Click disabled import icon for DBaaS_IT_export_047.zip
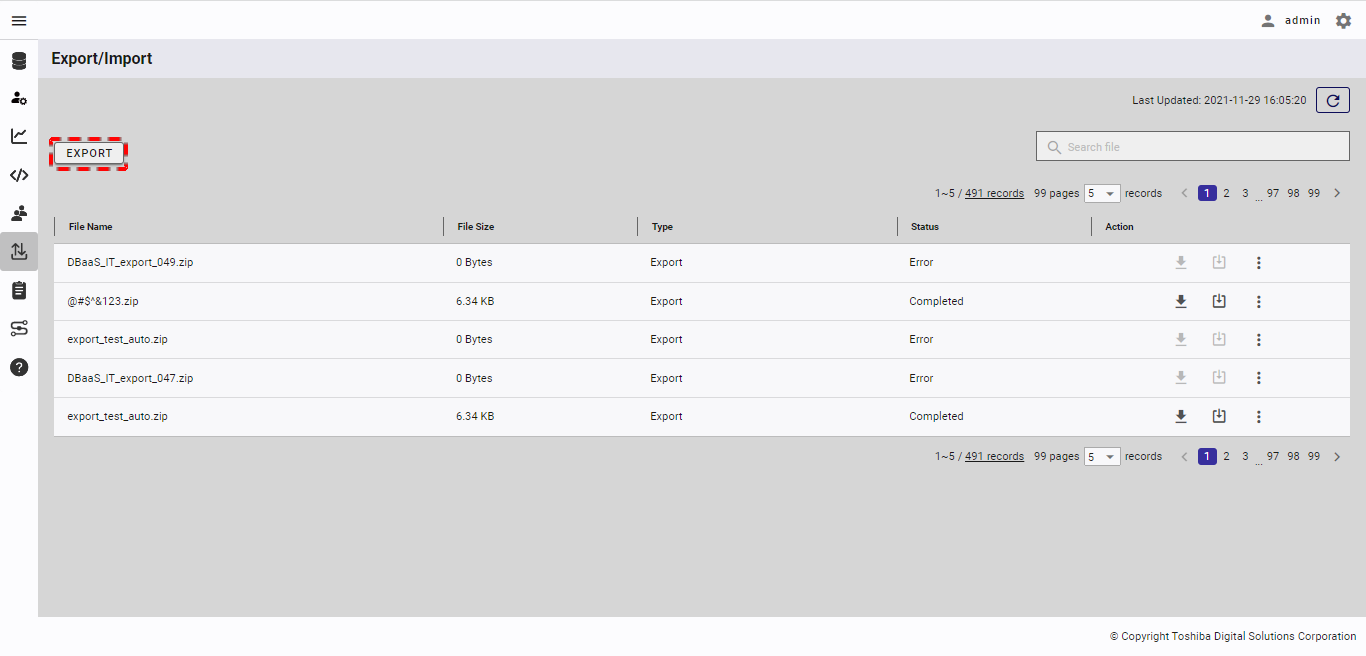Image resolution: width=1366 pixels, height=656 pixels. [x=1219, y=378]
